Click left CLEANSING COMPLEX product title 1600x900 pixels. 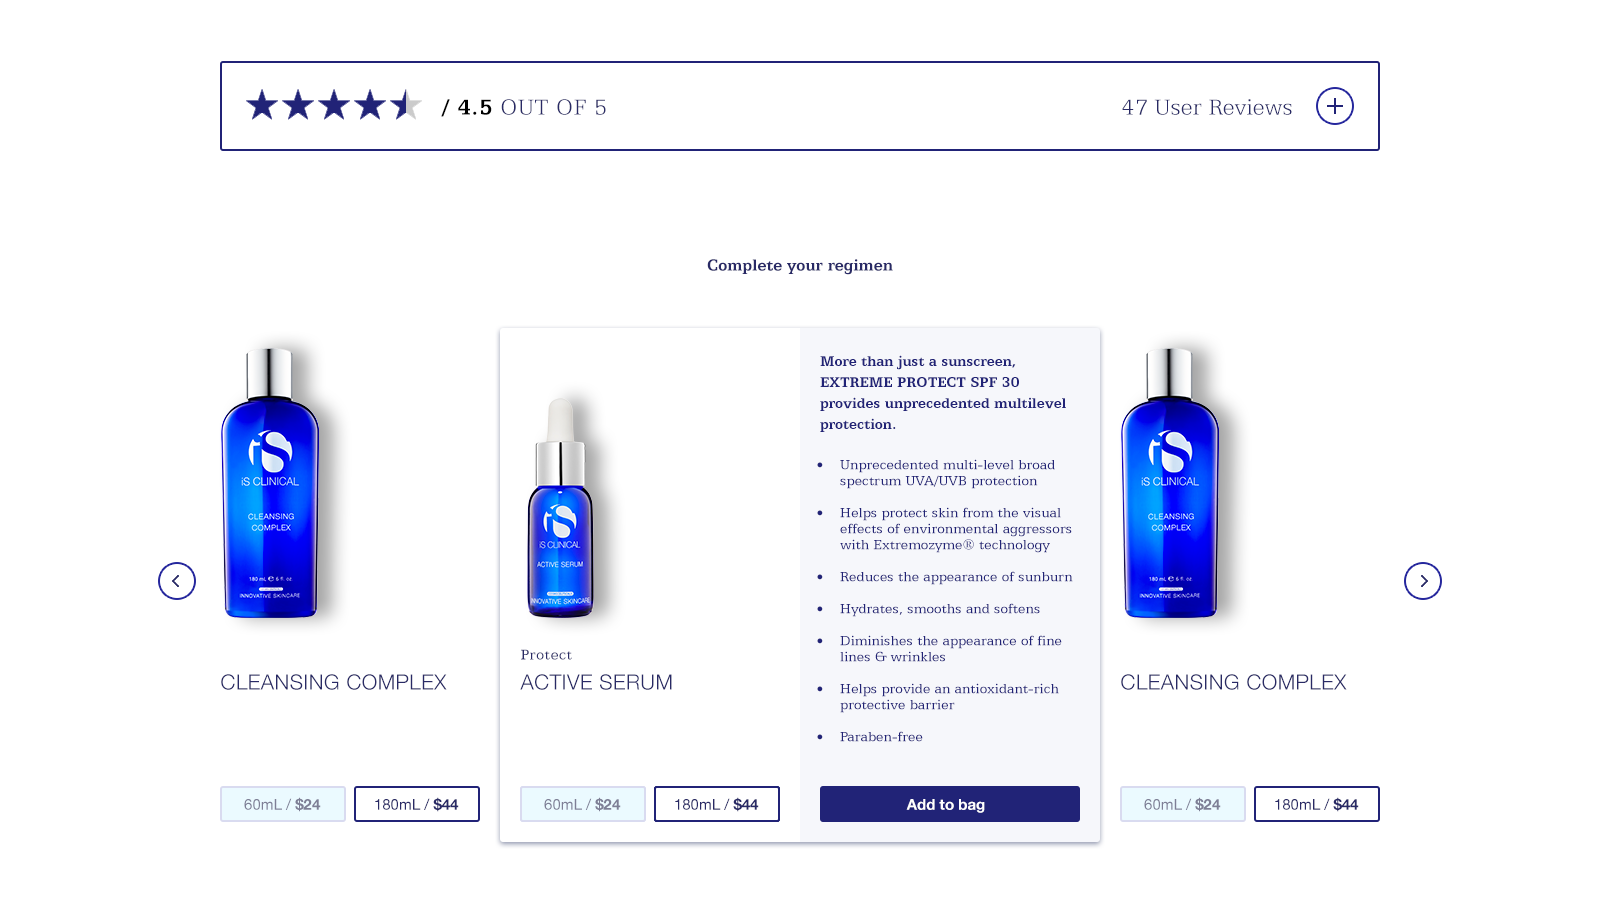click(x=333, y=682)
